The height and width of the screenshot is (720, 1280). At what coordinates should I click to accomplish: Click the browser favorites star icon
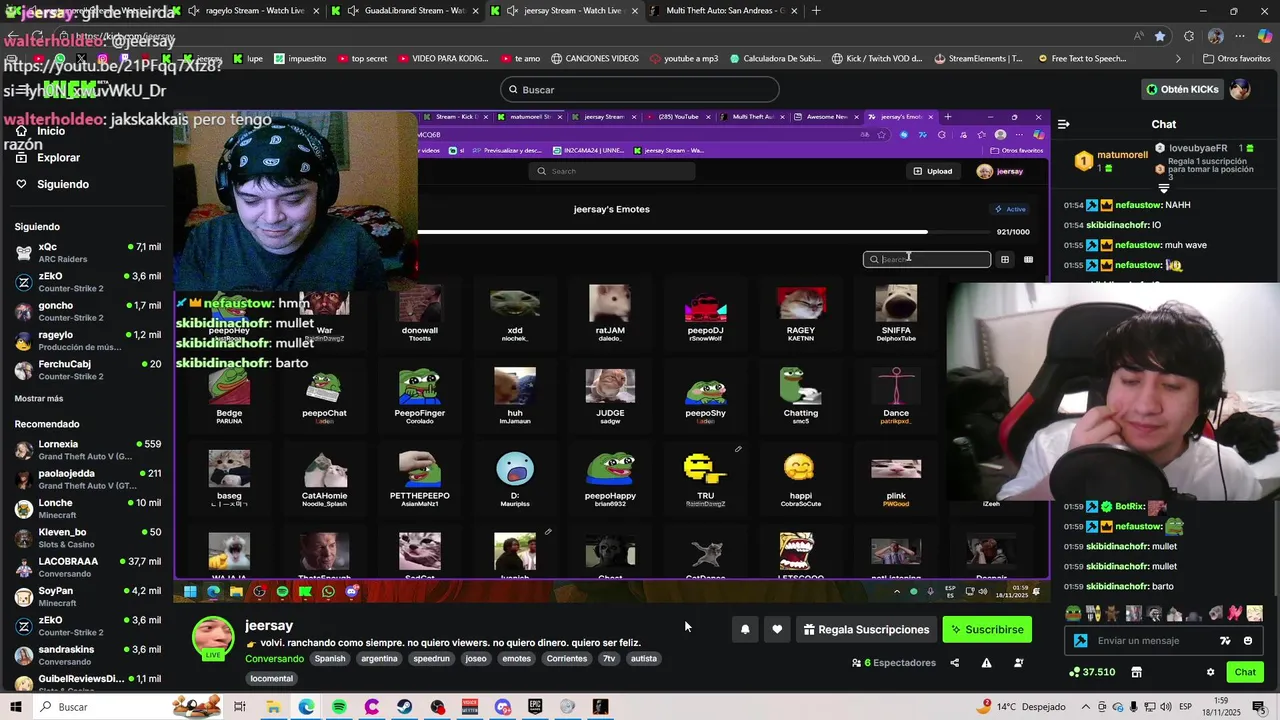pyautogui.click(x=1160, y=36)
